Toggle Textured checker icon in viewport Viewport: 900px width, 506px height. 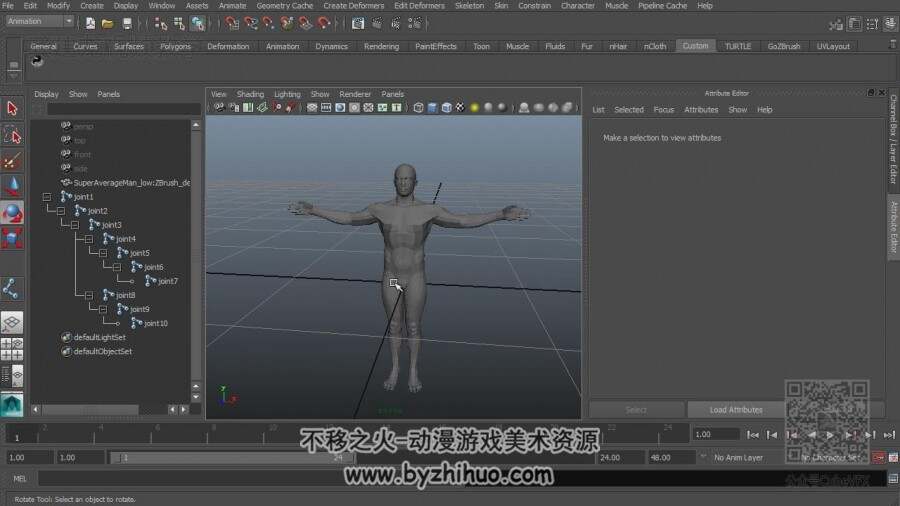click(x=460, y=107)
